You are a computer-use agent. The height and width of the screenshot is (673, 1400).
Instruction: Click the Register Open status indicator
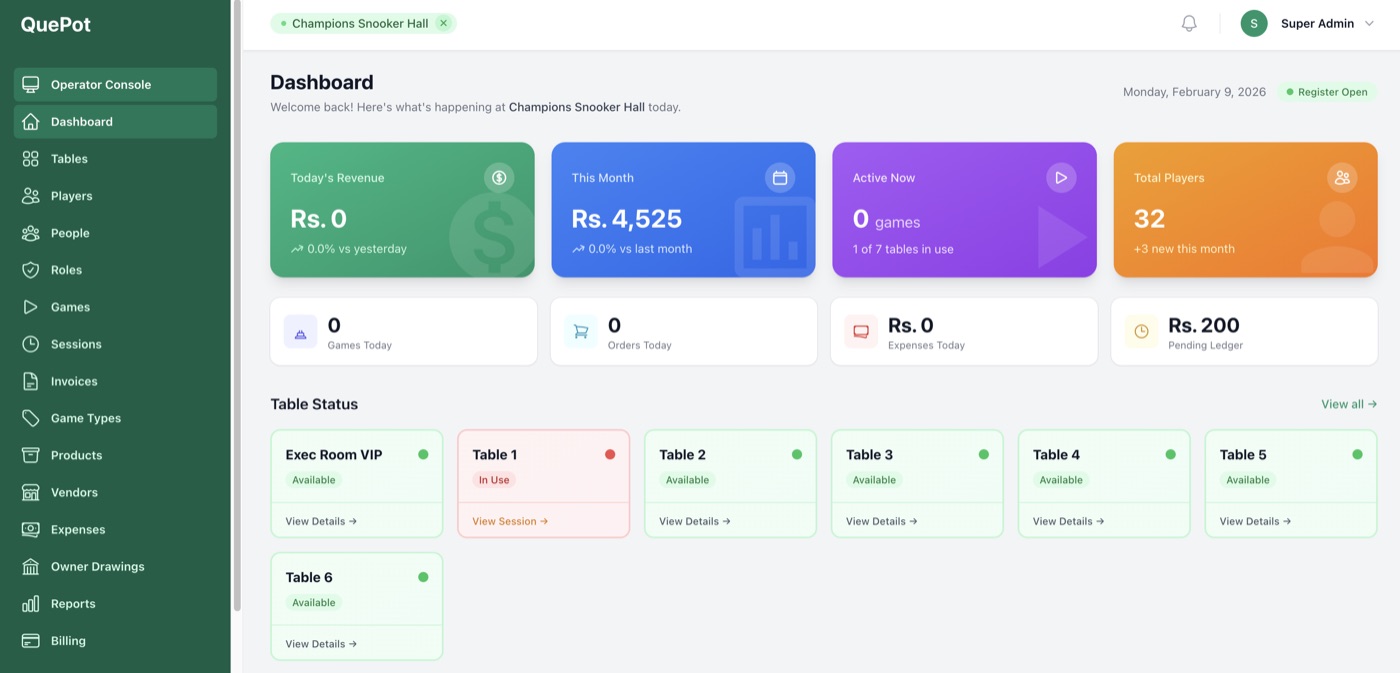(x=1327, y=90)
